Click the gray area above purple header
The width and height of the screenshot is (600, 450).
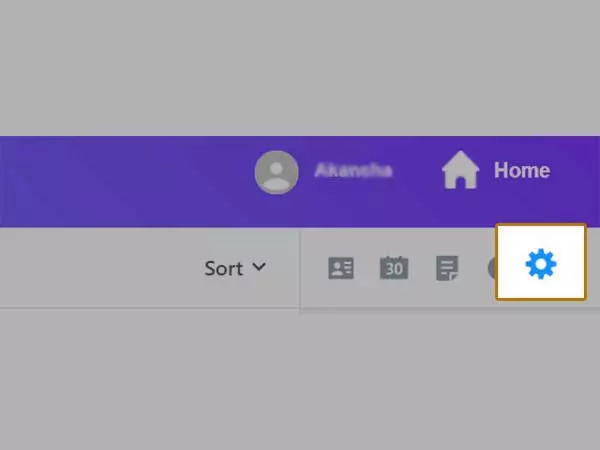click(300, 68)
